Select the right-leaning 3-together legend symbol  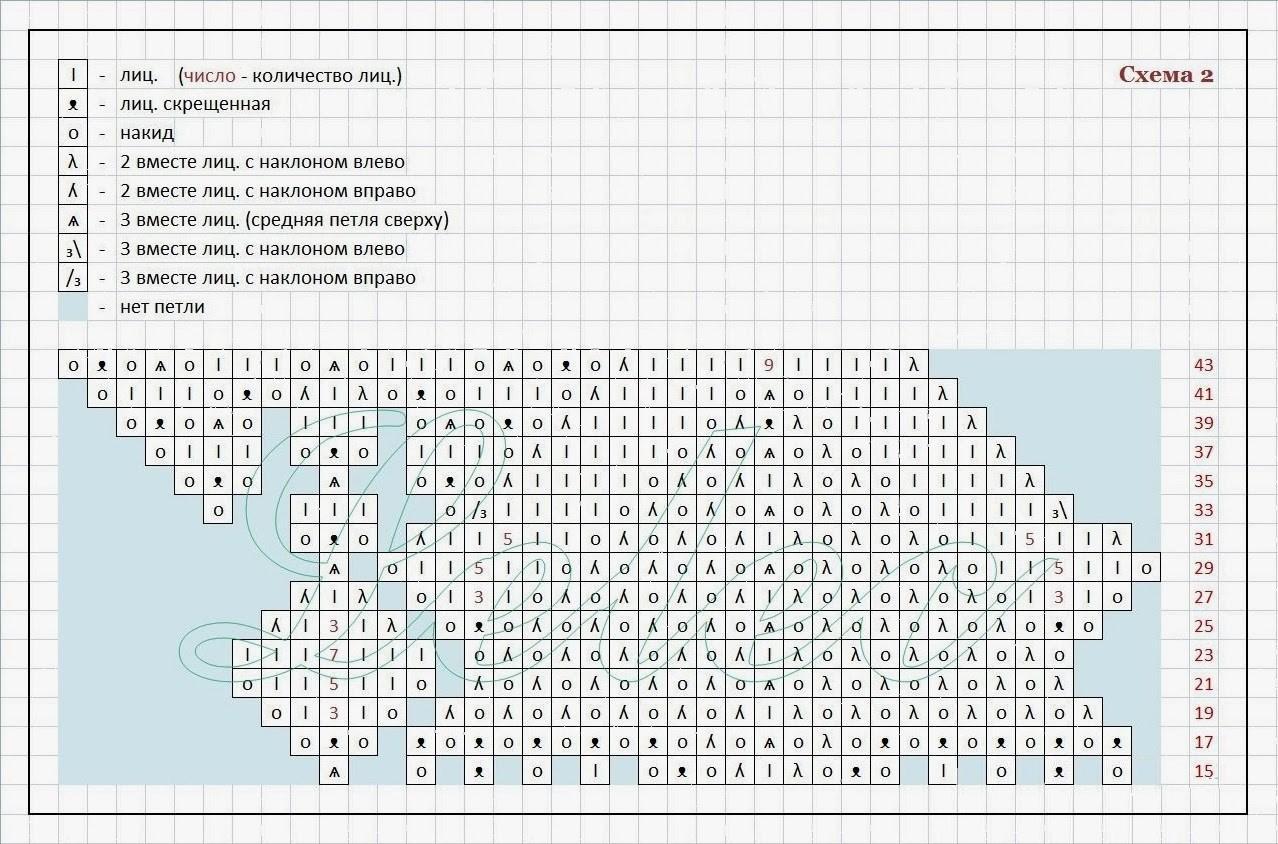pyautogui.click(x=73, y=278)
